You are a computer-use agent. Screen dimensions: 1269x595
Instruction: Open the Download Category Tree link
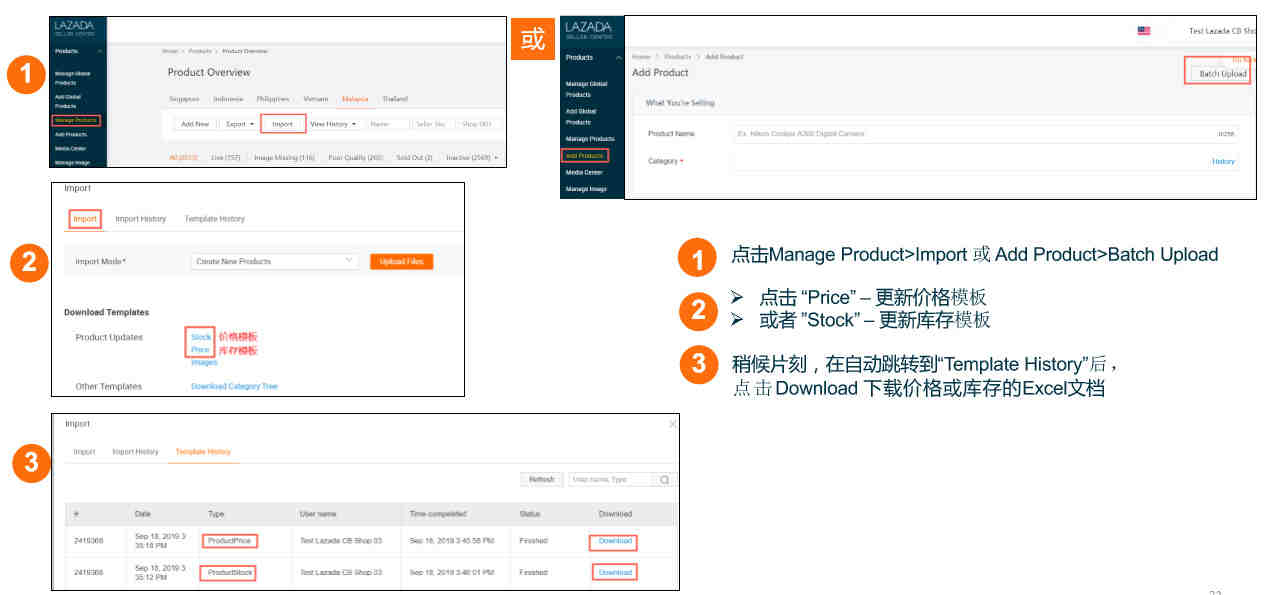click(234, 386)
